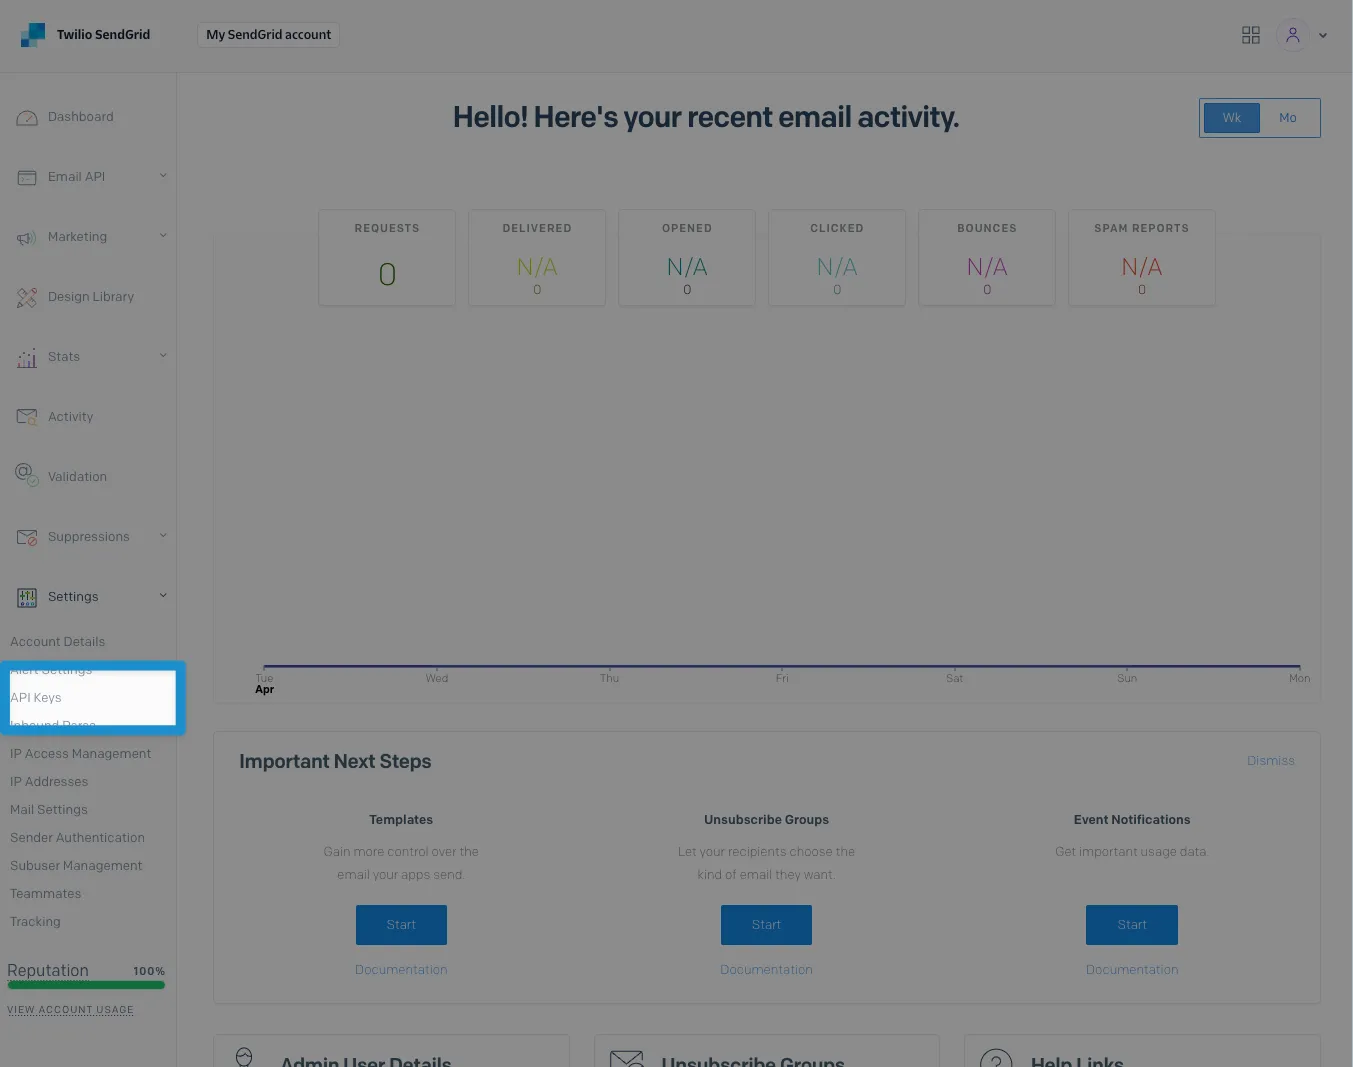Open Unsubscribe Groups Documentation link
Image resolution: width=1353 pixels, height=1067 pixels.
[x=766, y=970]
